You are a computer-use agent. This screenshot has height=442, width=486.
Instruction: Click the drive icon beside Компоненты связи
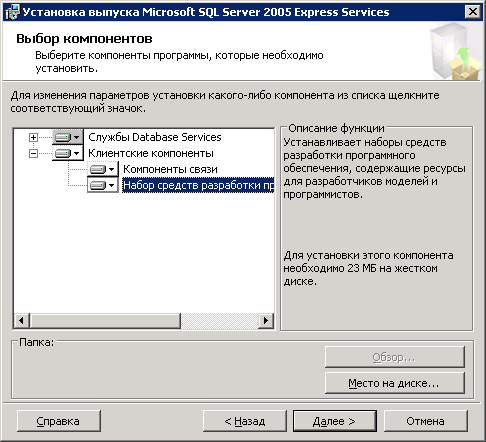click(x=98, y=169)
